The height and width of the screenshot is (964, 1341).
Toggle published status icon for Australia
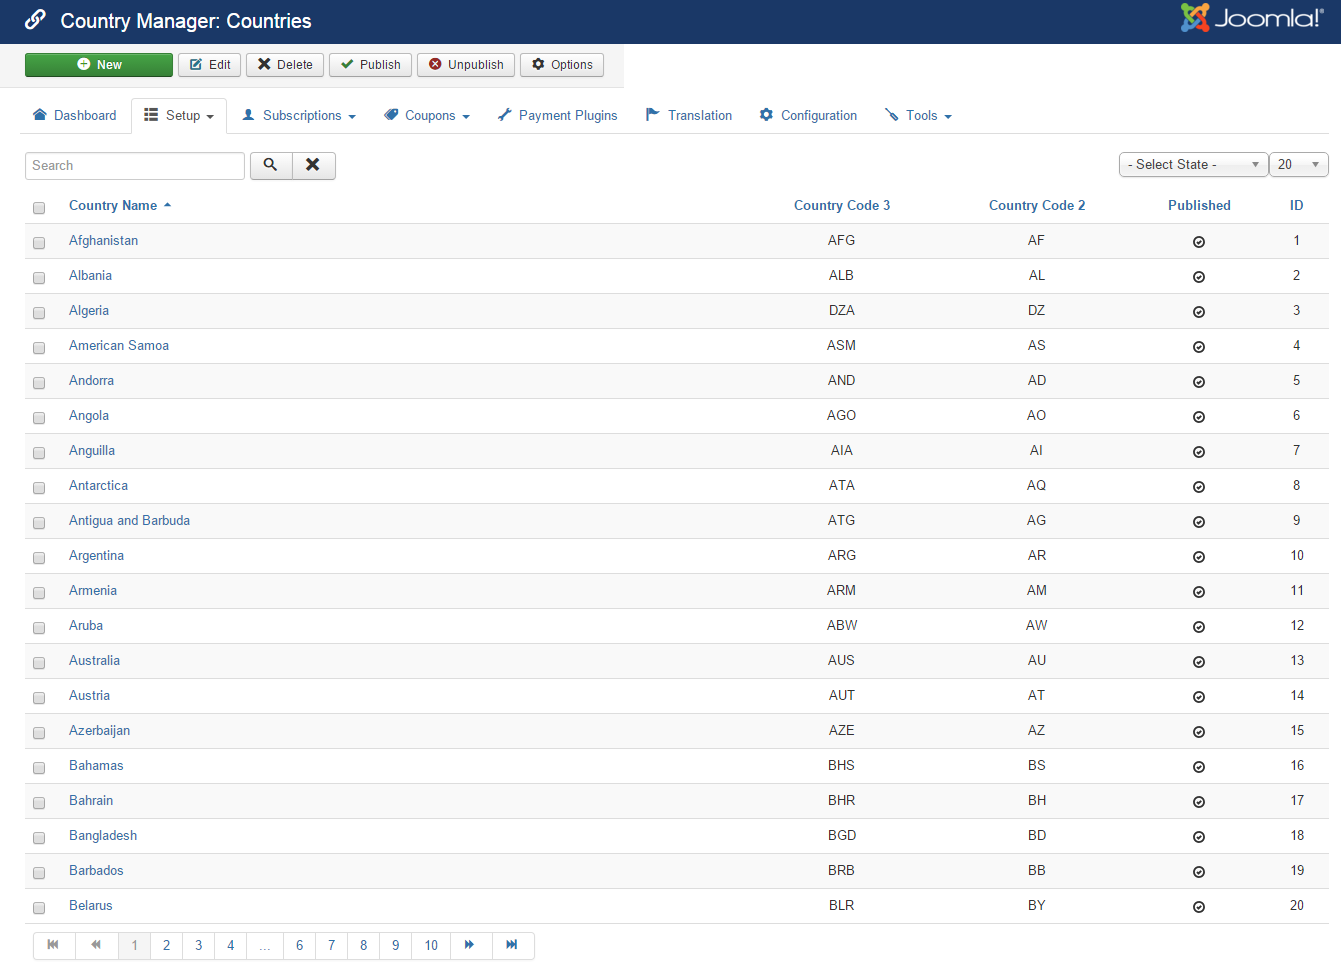pyautogui.click(x=1199, y=662)
